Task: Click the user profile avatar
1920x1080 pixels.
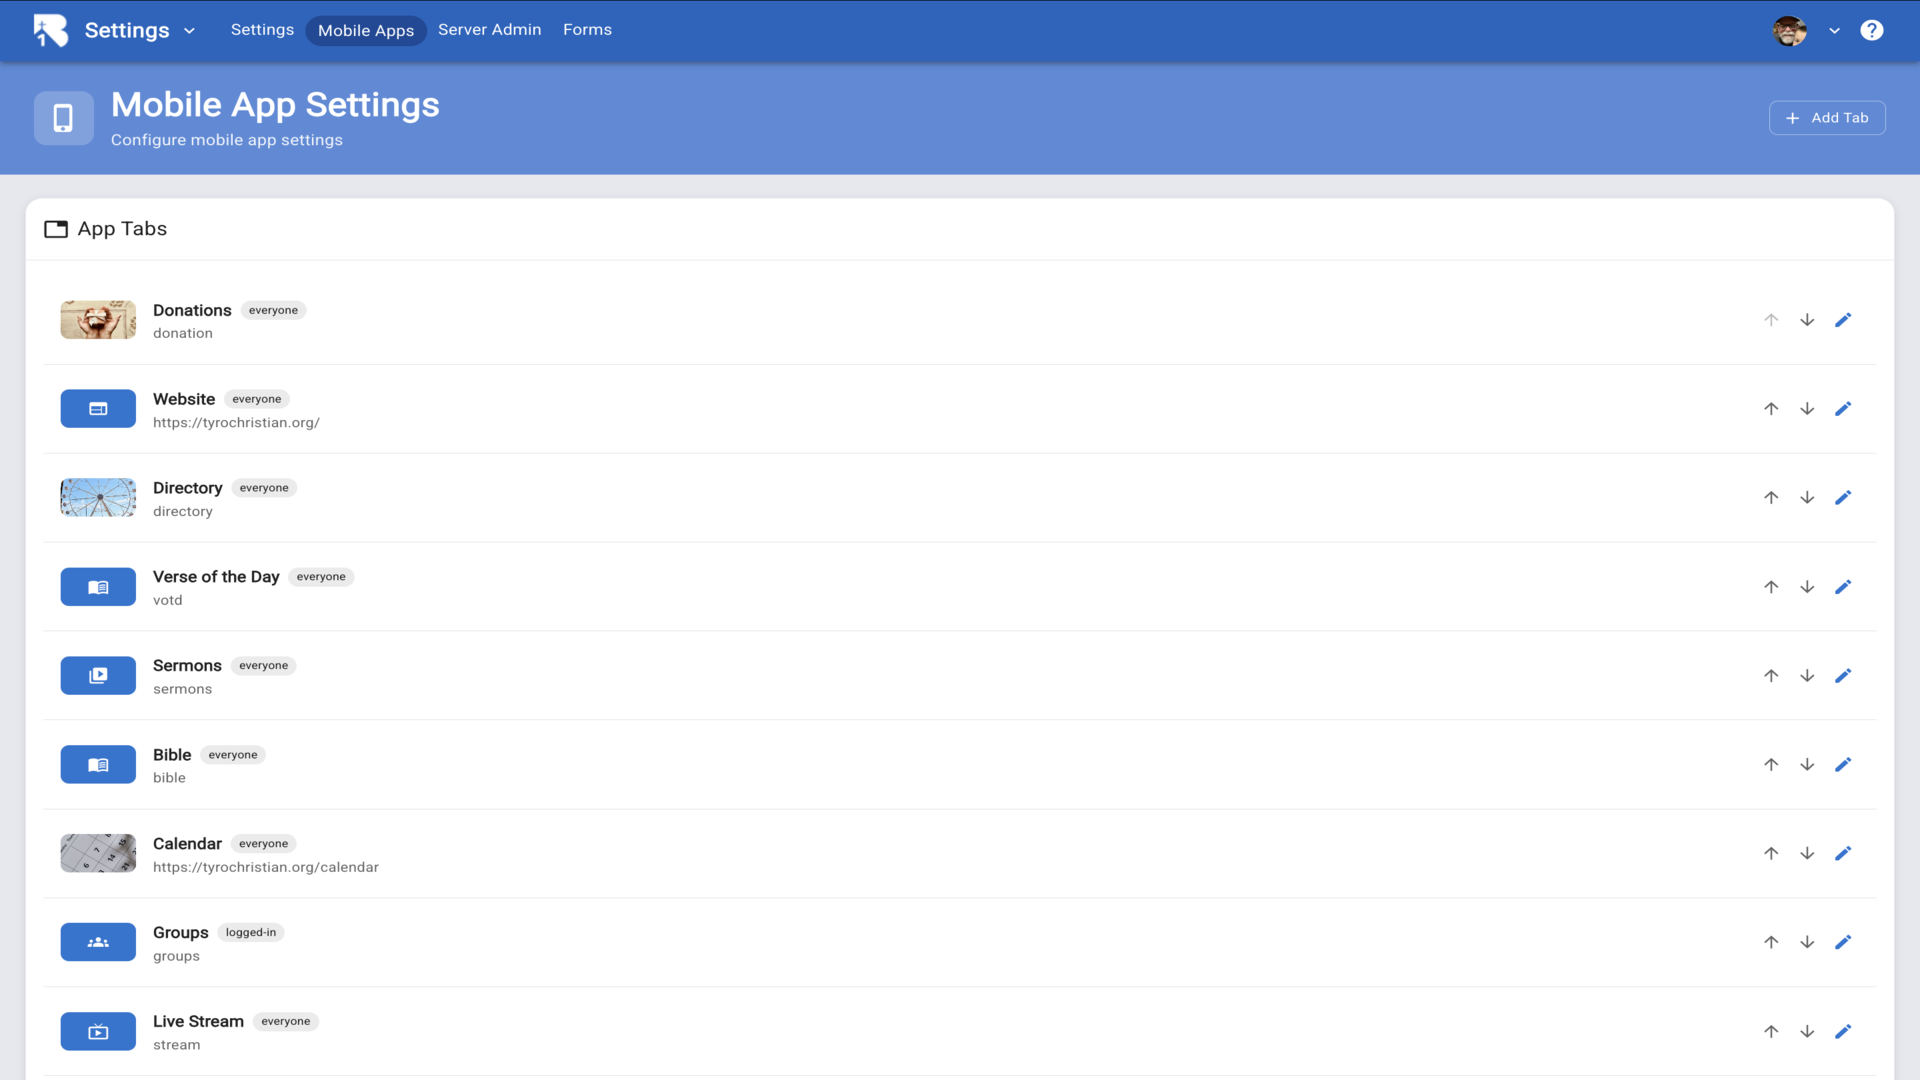Action: (x=1790, y=31)
